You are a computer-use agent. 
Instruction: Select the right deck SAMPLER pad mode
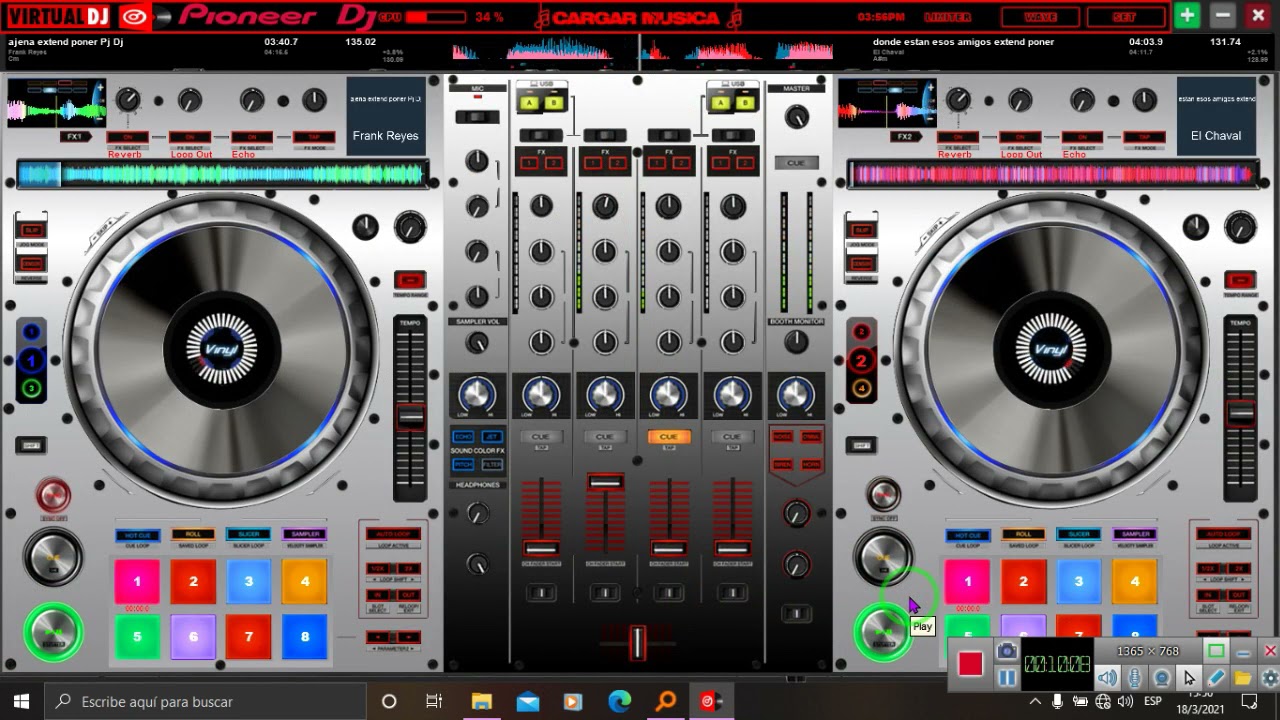[1135, 535]
